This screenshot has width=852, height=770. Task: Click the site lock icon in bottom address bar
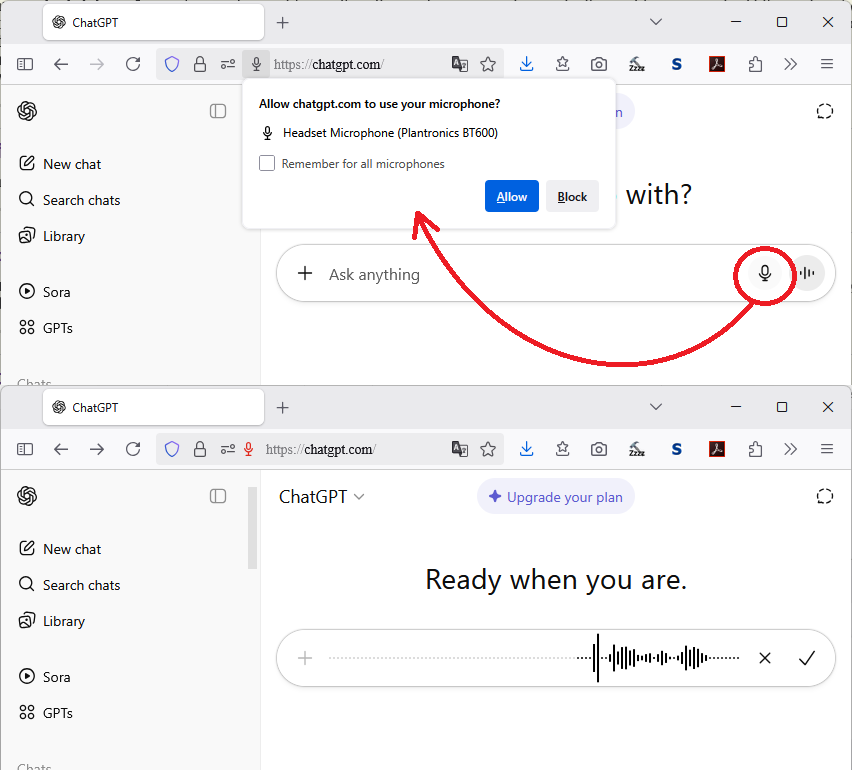(200, 449)
